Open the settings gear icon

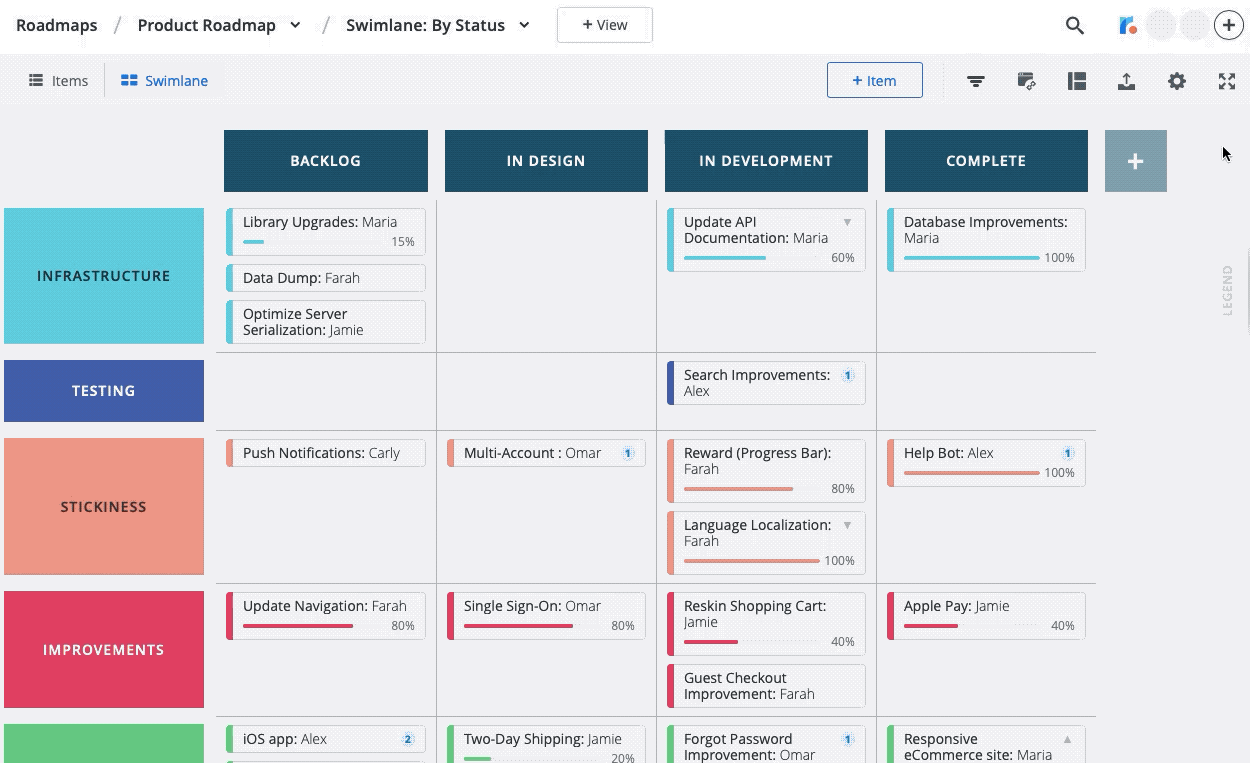coord(1177,81)
